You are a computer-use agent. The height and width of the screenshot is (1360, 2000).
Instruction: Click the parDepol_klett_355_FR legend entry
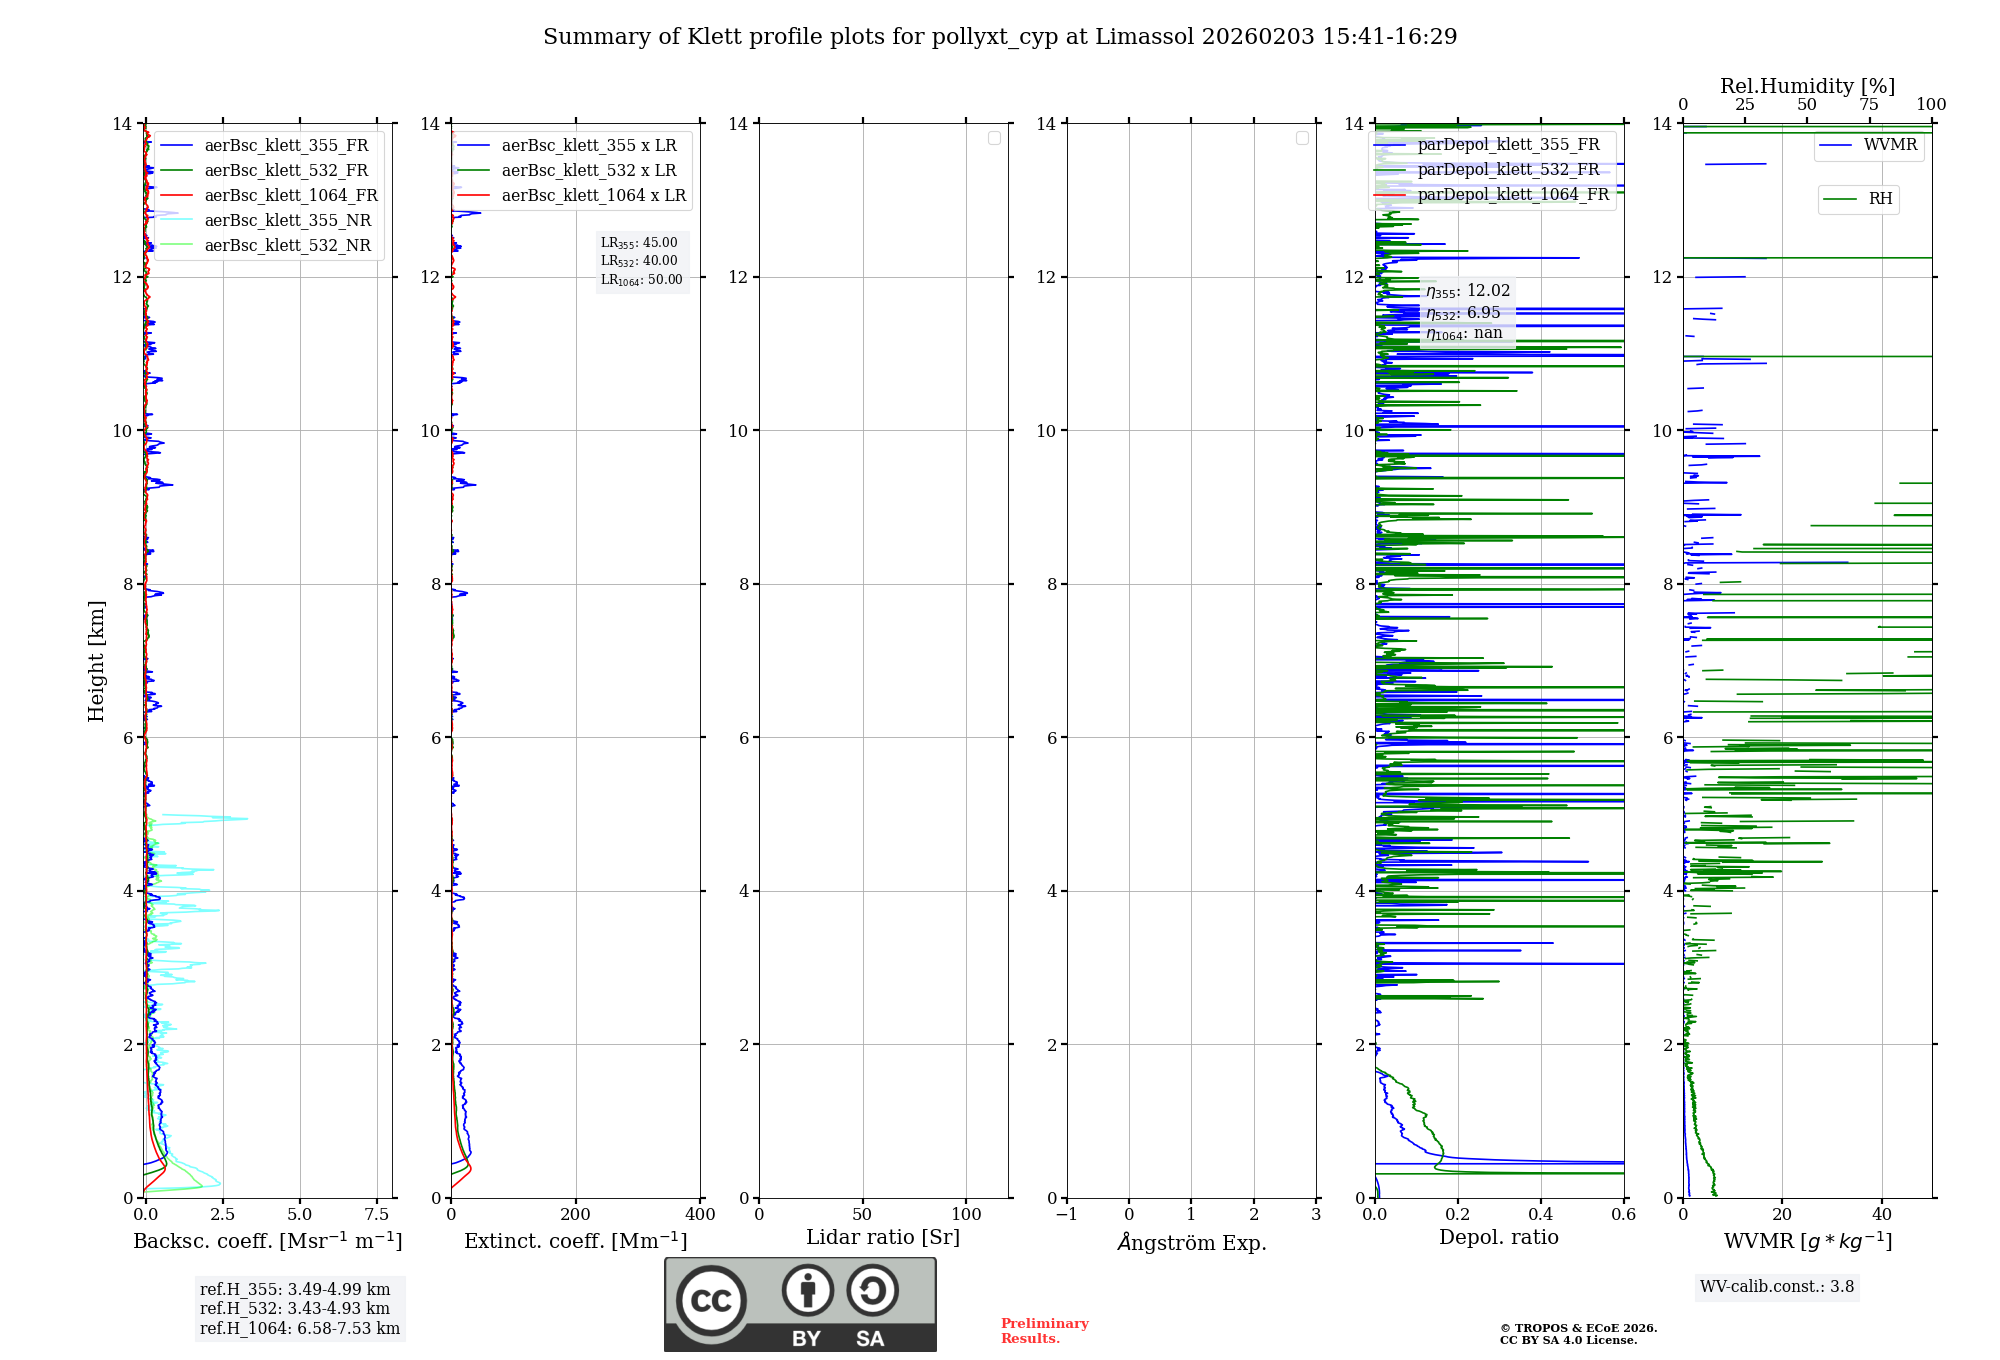(x=1508, y=145)
